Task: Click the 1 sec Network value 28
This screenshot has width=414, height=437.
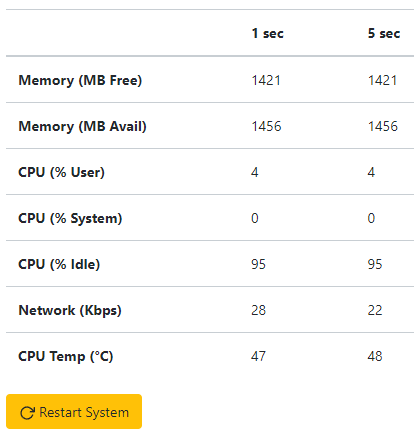Action: (259, 310)
